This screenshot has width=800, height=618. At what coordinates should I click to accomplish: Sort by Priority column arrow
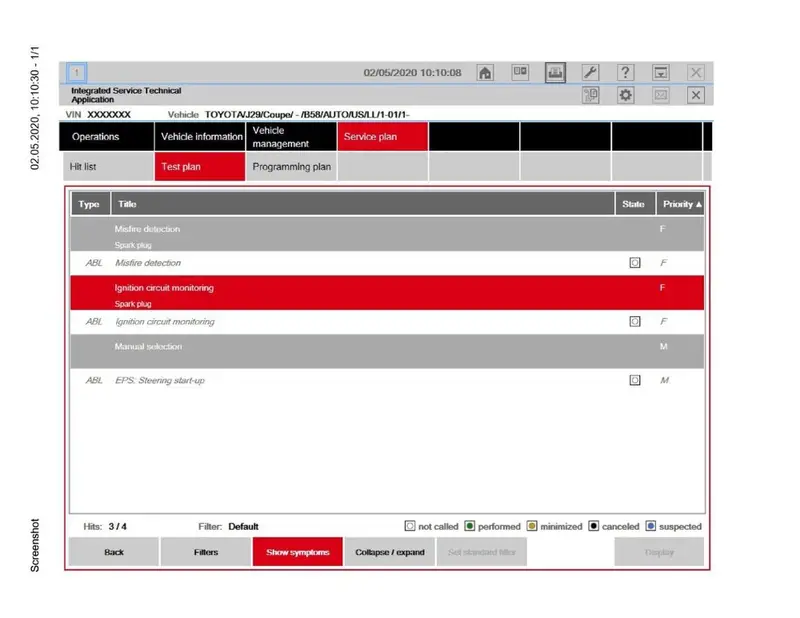[698, 204]
